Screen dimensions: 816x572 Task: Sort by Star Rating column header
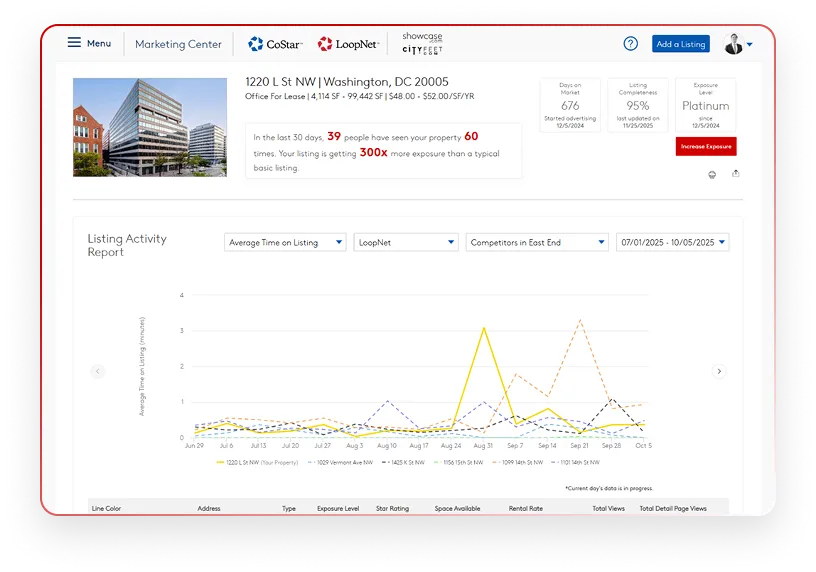point(392,509)
